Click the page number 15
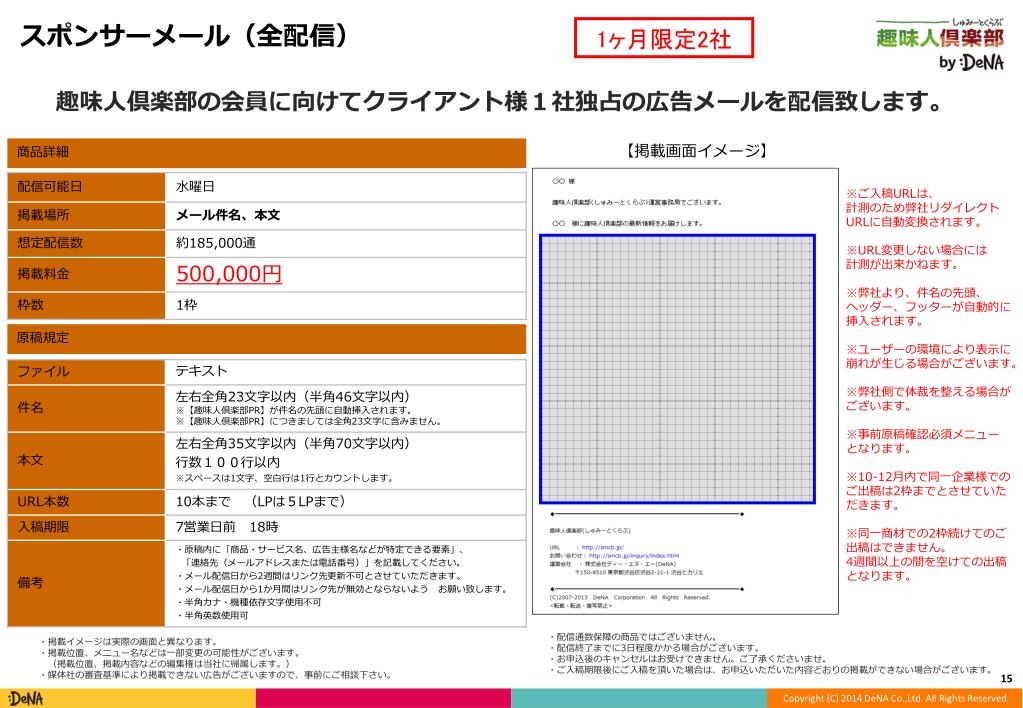Image resolution: width=1023 pixels, height=708 pixels. click(1005, 679)
